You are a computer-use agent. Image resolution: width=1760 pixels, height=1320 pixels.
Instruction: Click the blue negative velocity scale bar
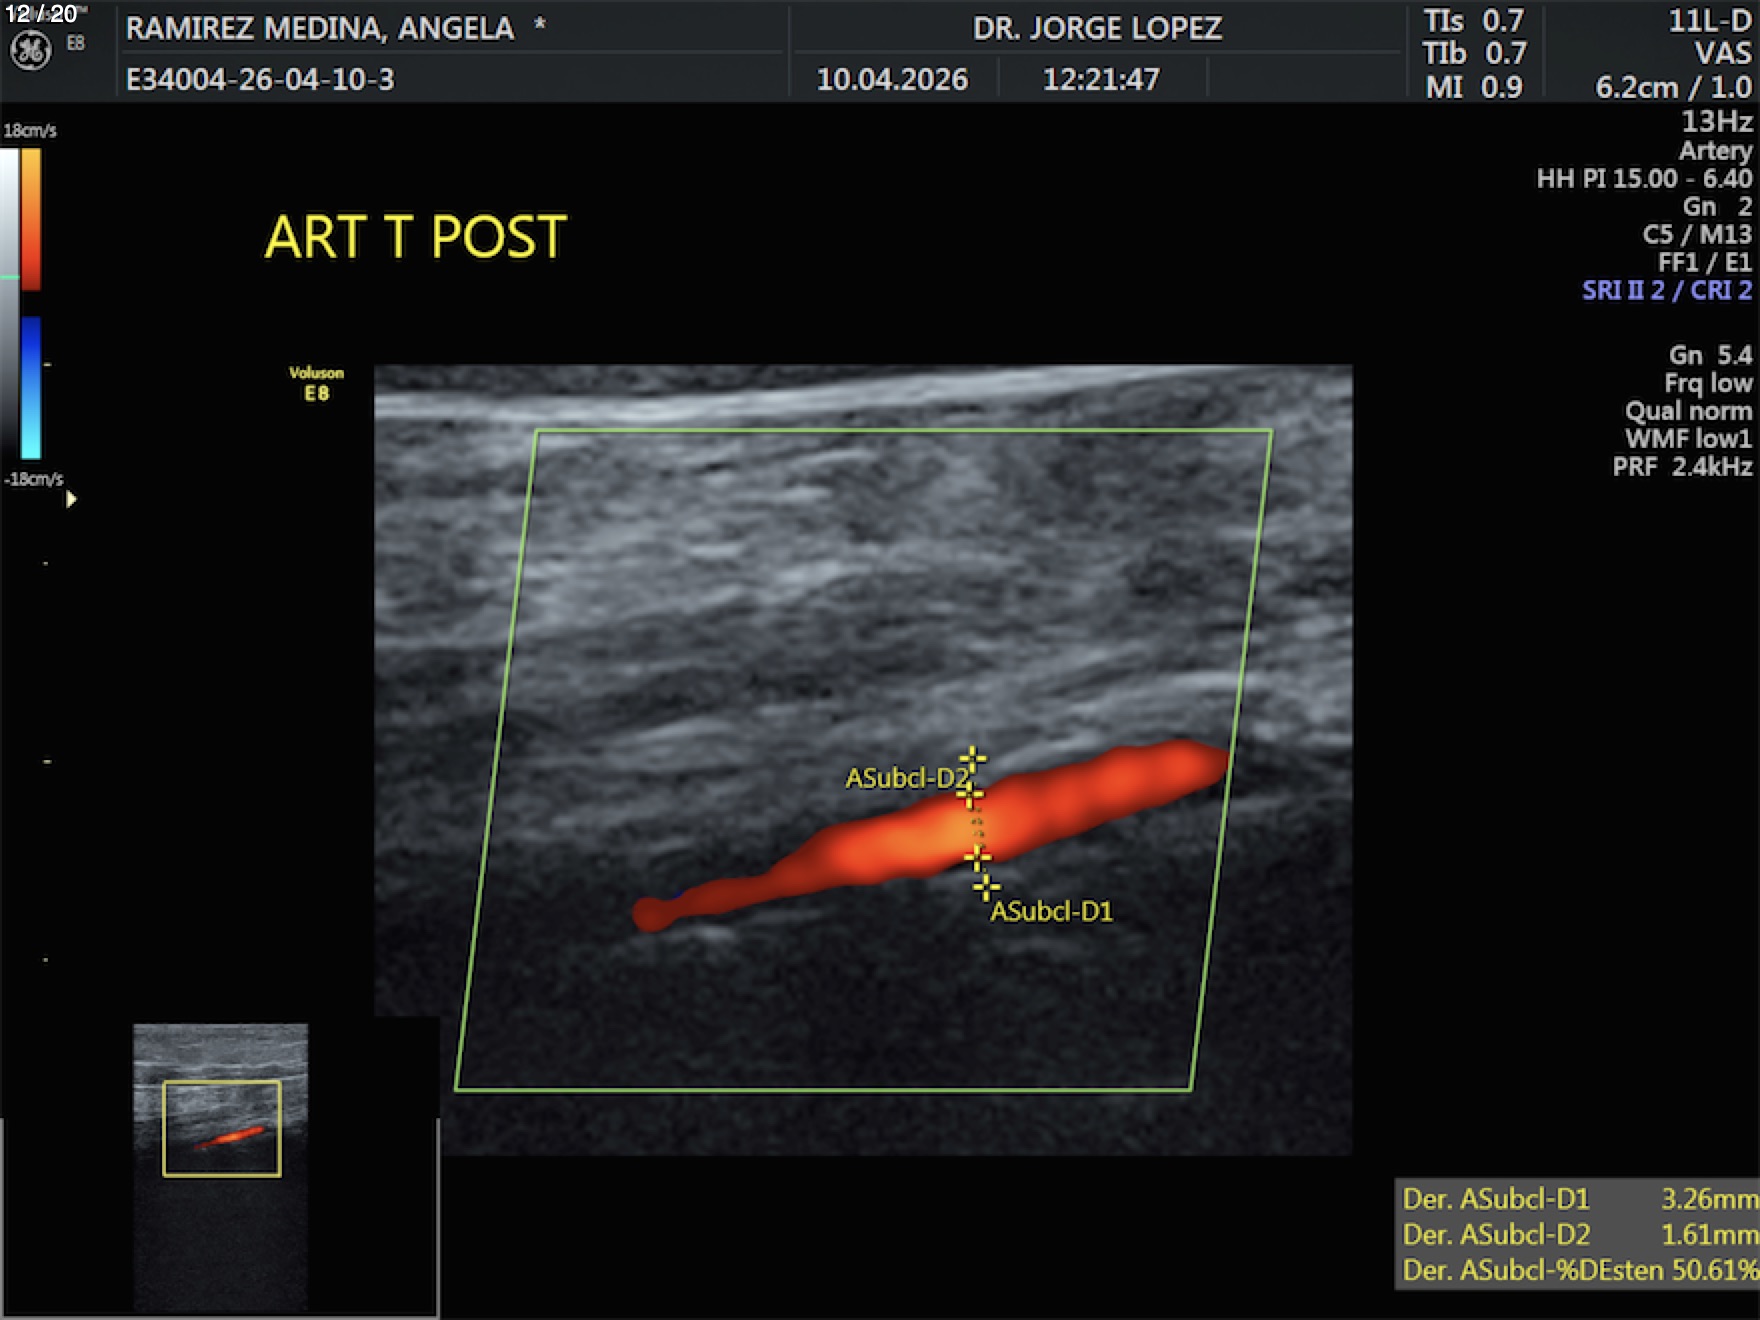pyautogui.click(x=31, y=387)
